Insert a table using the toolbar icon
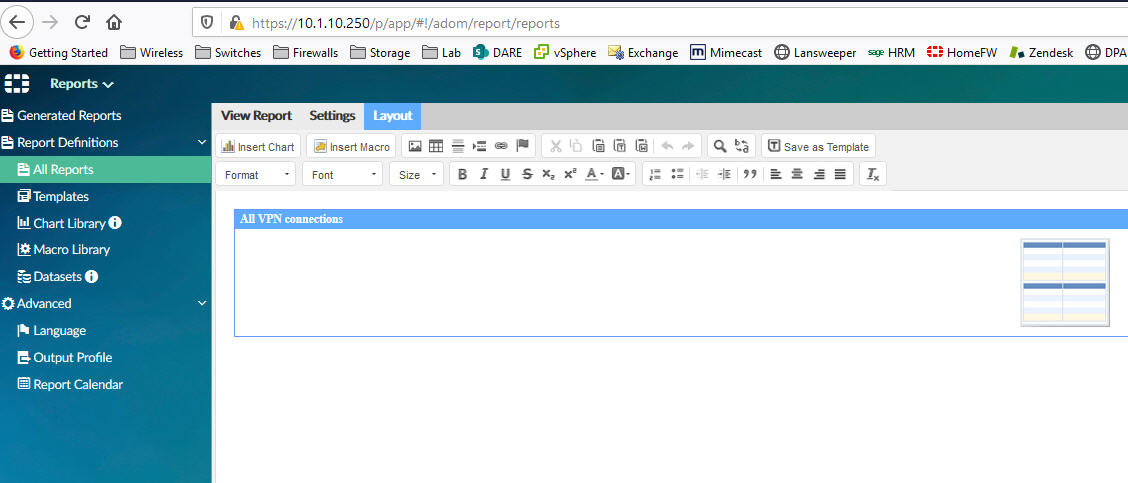Image resolution: width=1128 pixels, height=483 pixels. 436,146
